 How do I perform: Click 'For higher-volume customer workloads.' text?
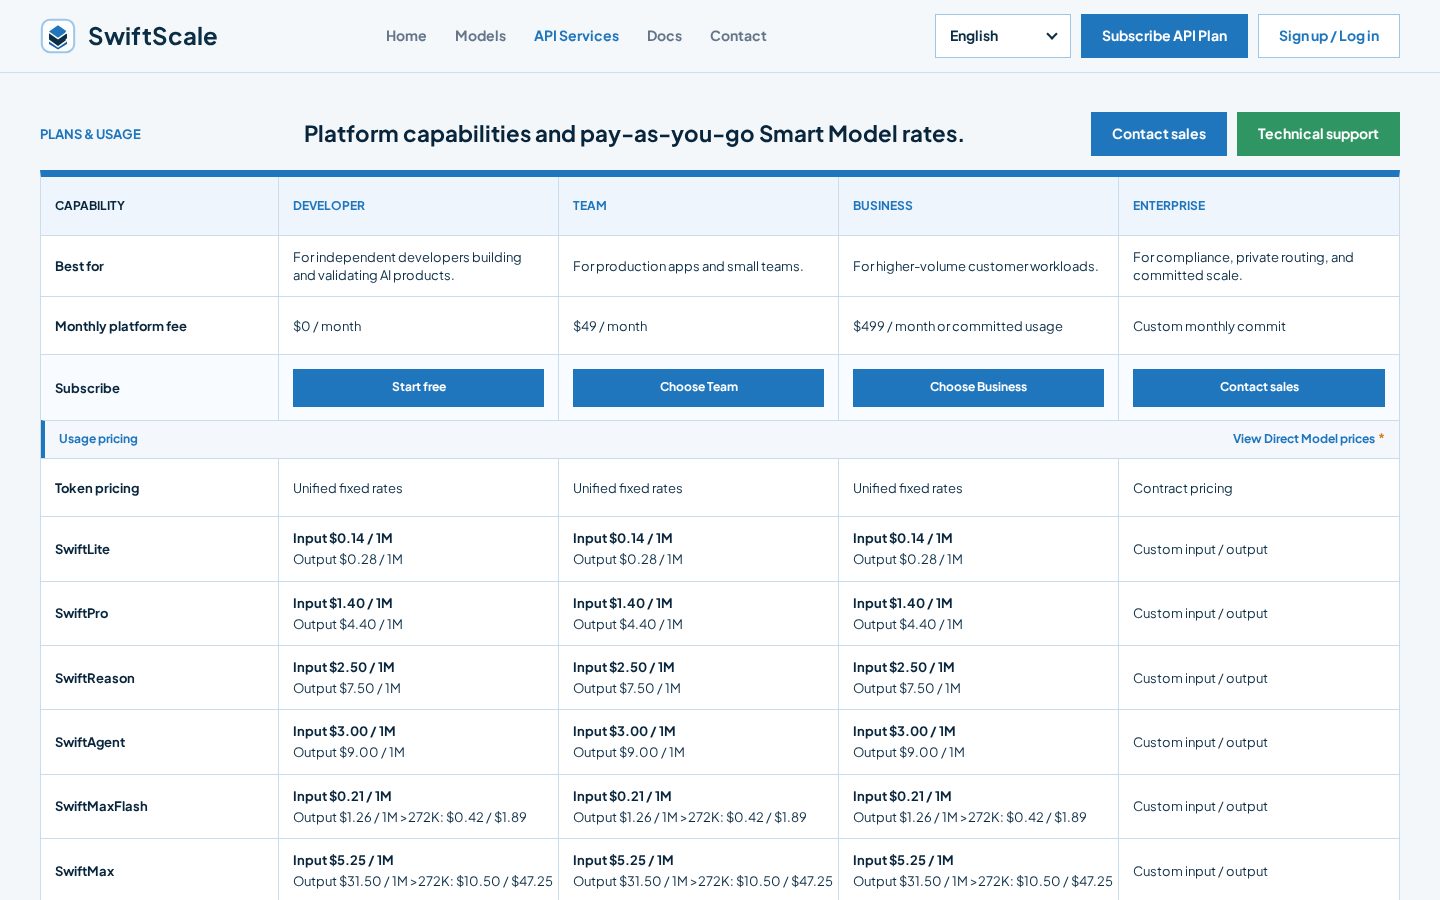point(975,266)
